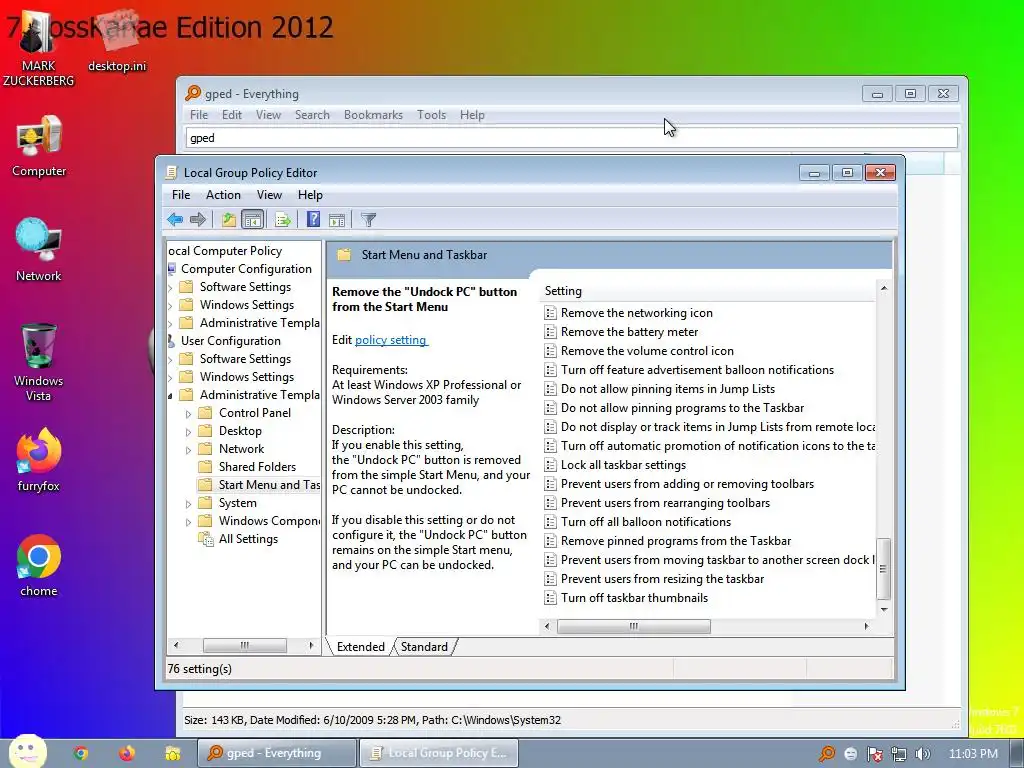Click the Back arrow in Group Policy toolbar
The height and width of the screenshot is (768, 1024).
click(x=174, y=219)
